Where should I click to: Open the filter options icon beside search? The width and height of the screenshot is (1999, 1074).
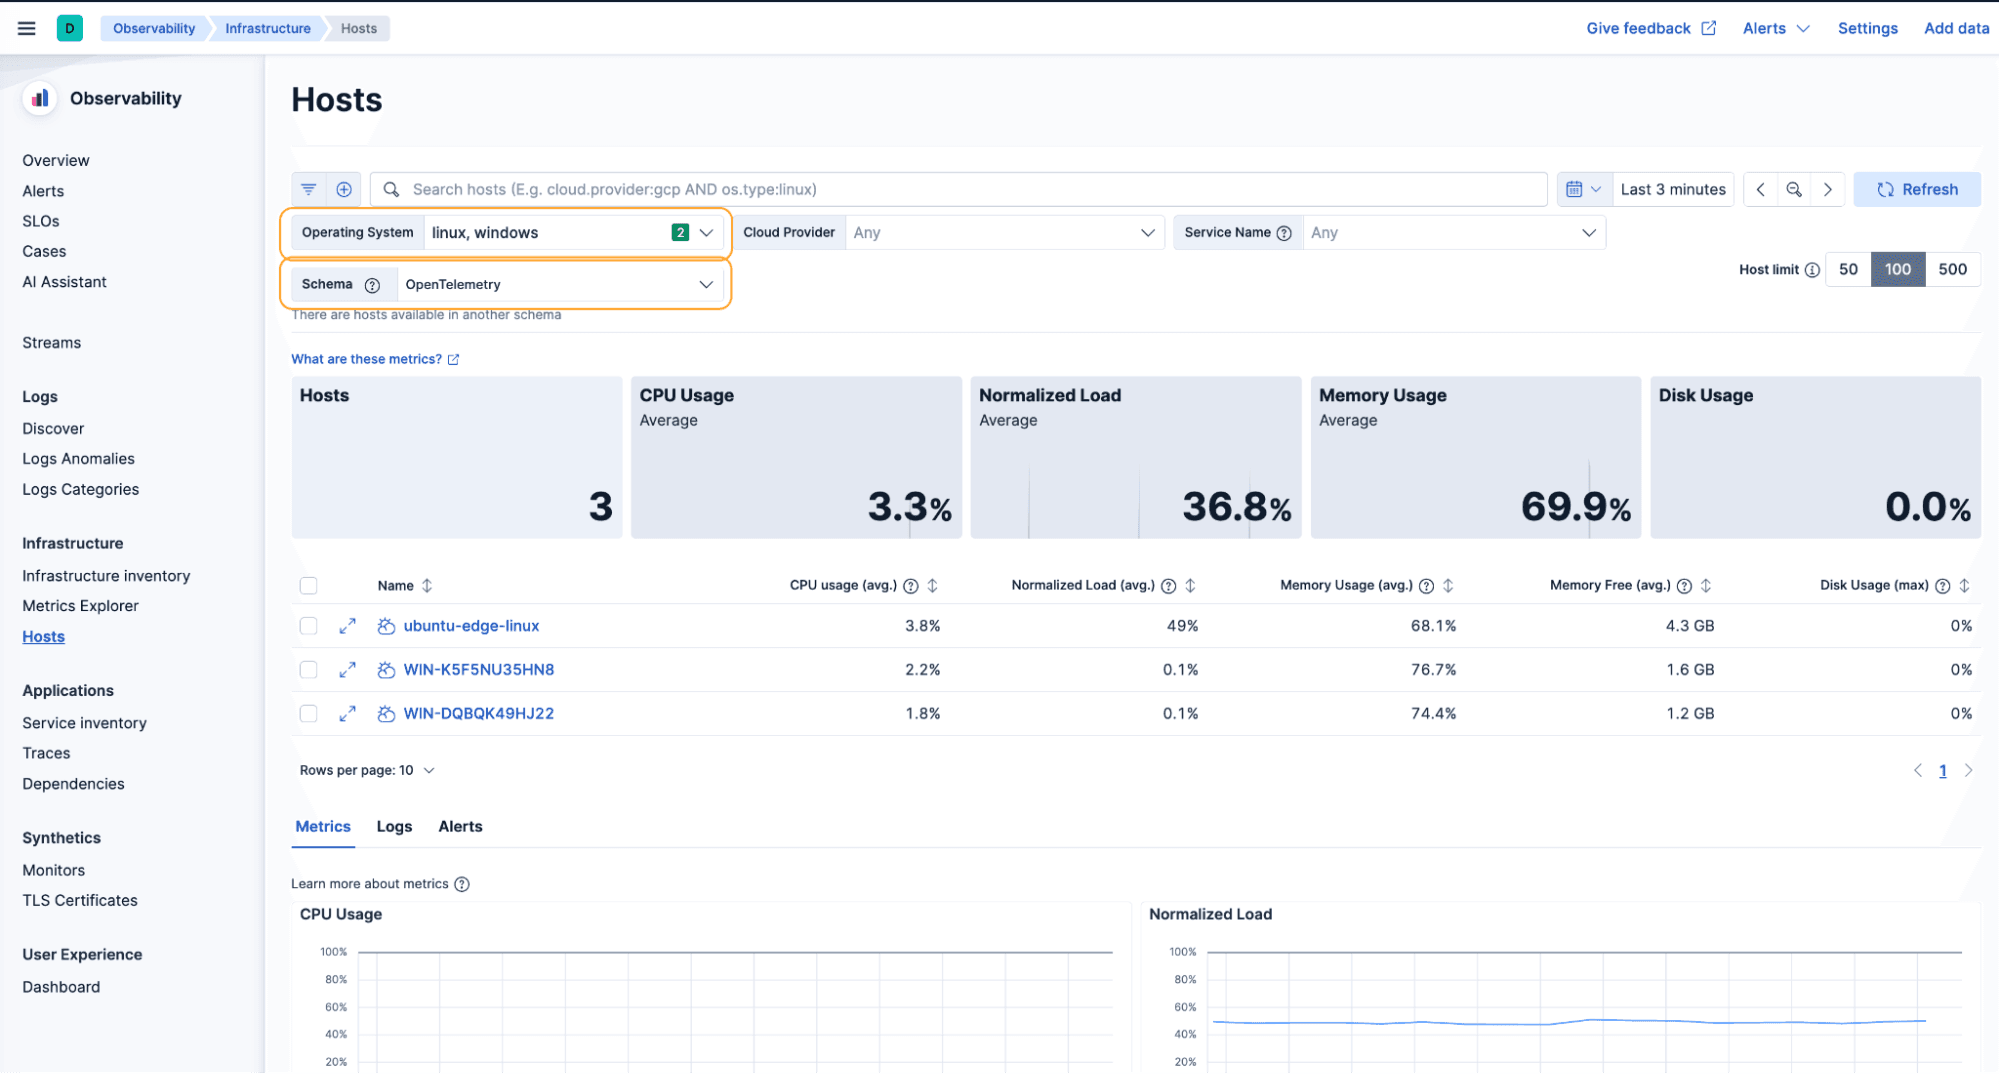[x=309, y=189]
